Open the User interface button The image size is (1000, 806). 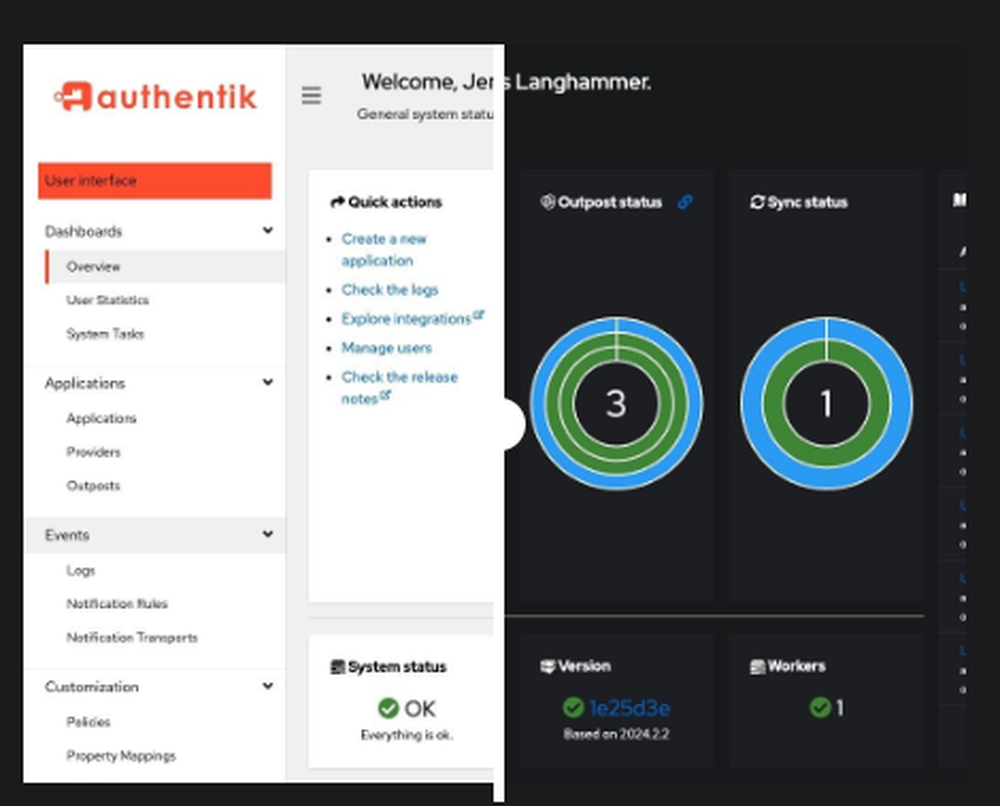tap(155, 181)
